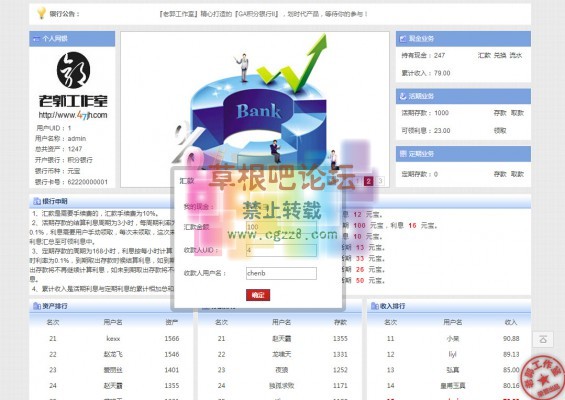Click the back-to-top arrow icon
The width and height of the screenshot is (565, 400).
tap(543, 339)
